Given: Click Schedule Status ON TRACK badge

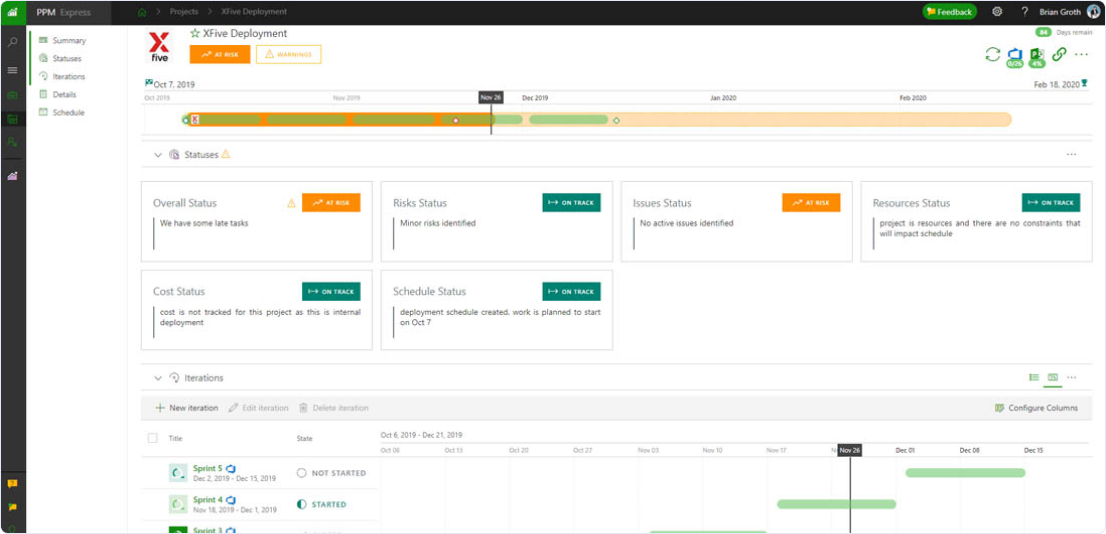Looking at the screenshot, I should point(571,291).
